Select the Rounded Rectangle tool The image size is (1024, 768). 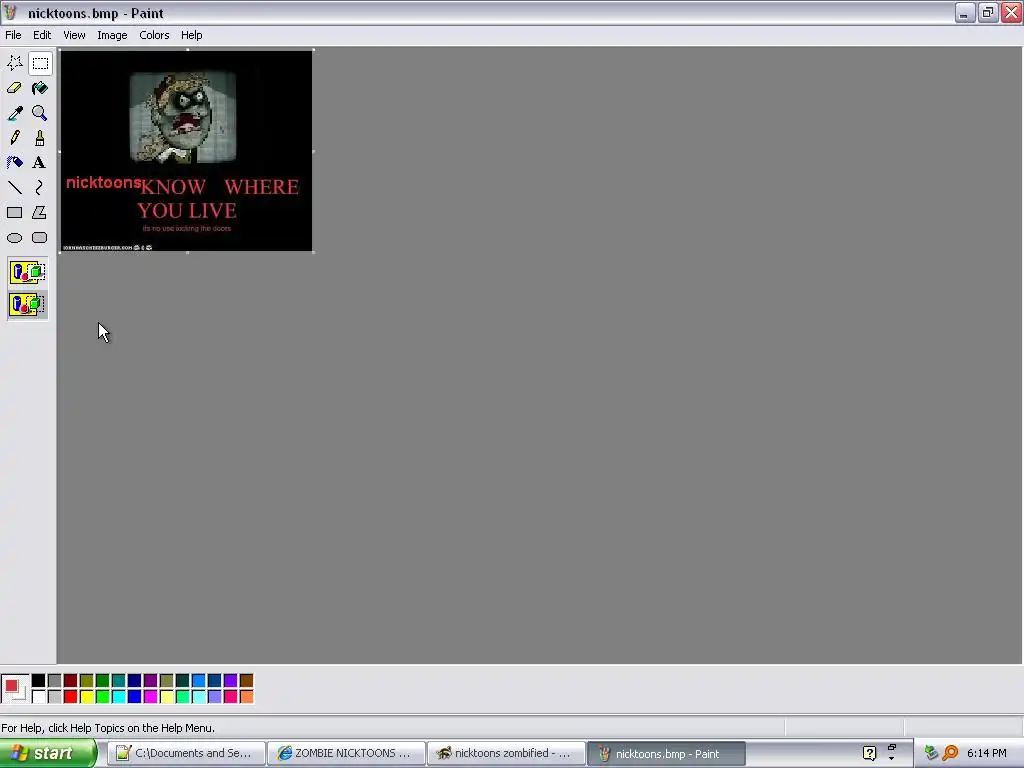40,238
